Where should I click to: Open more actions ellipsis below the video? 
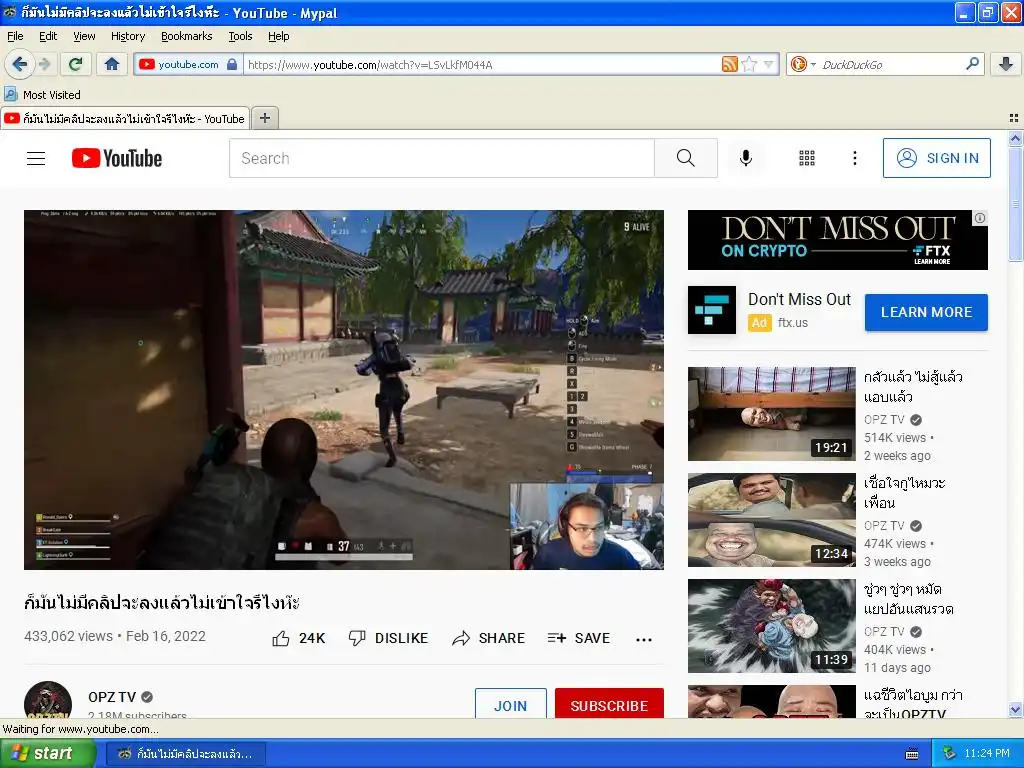[x=644, y=639]
